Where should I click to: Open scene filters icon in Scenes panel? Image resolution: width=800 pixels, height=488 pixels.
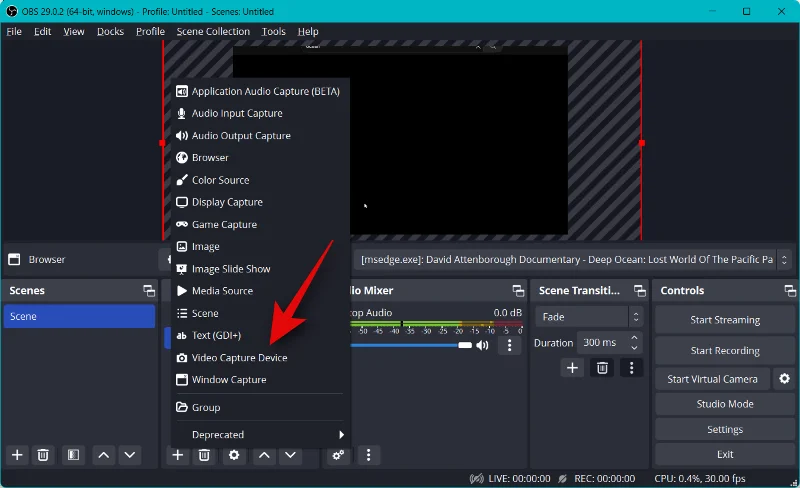point(73,455)
